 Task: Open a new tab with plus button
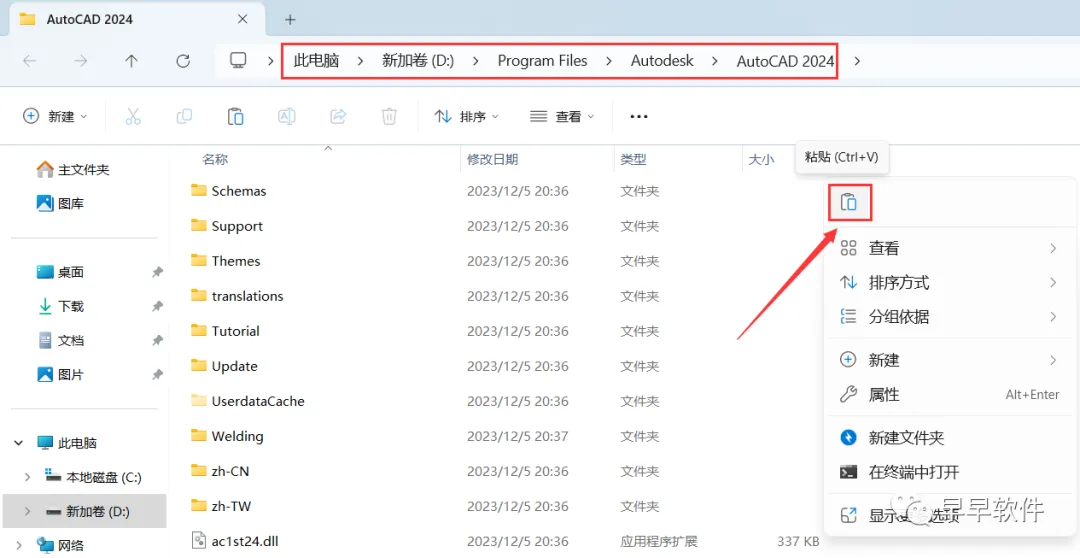click(290, 19)
